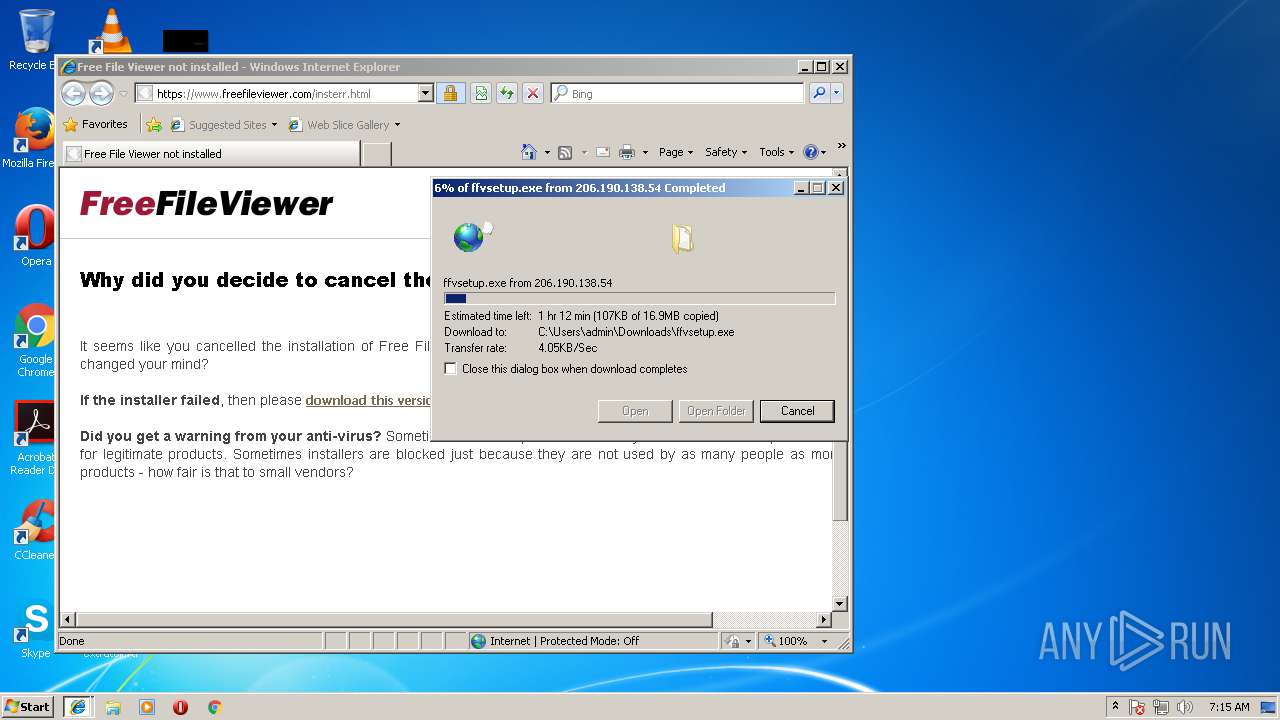
Task: Click the Chrome icon in taskbar
Action: [x=214, y=707]
